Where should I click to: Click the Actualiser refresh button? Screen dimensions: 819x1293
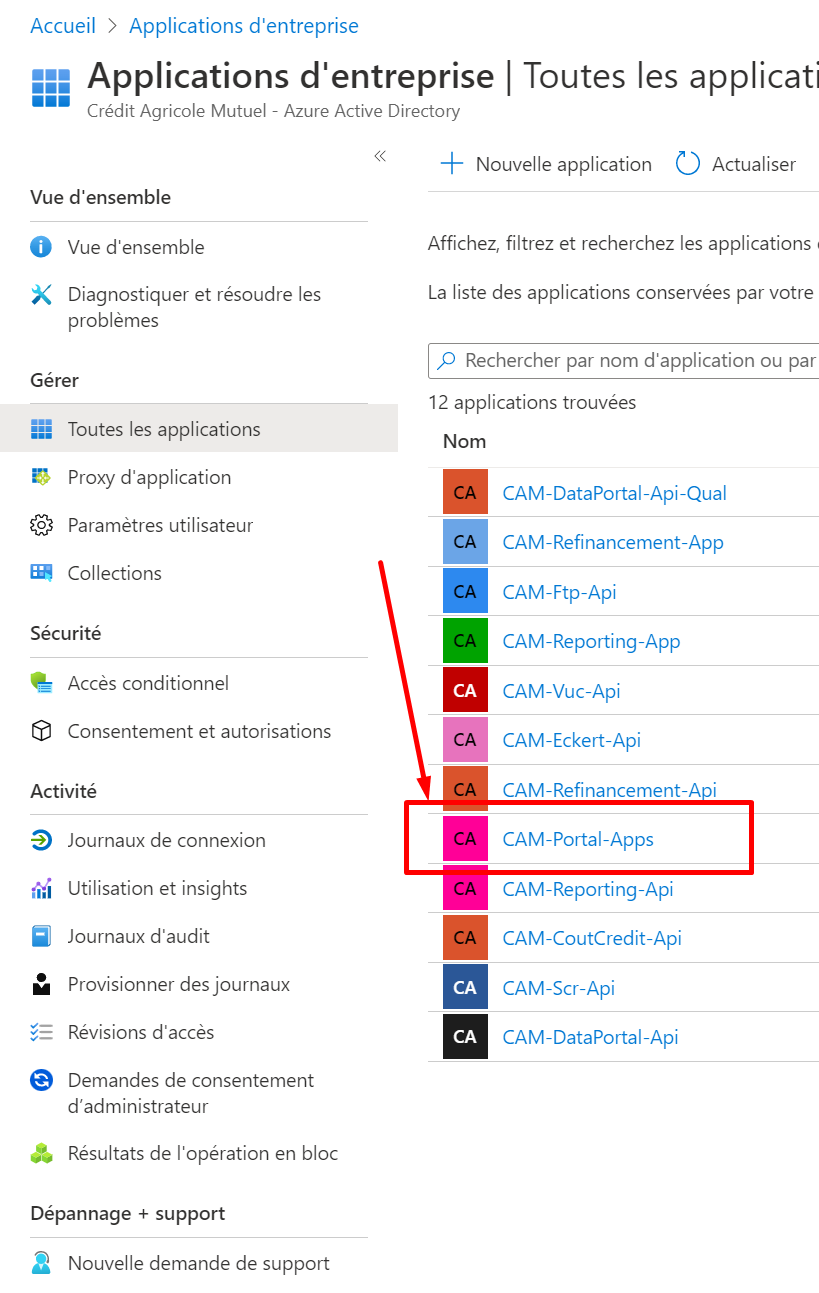(736, 164)
